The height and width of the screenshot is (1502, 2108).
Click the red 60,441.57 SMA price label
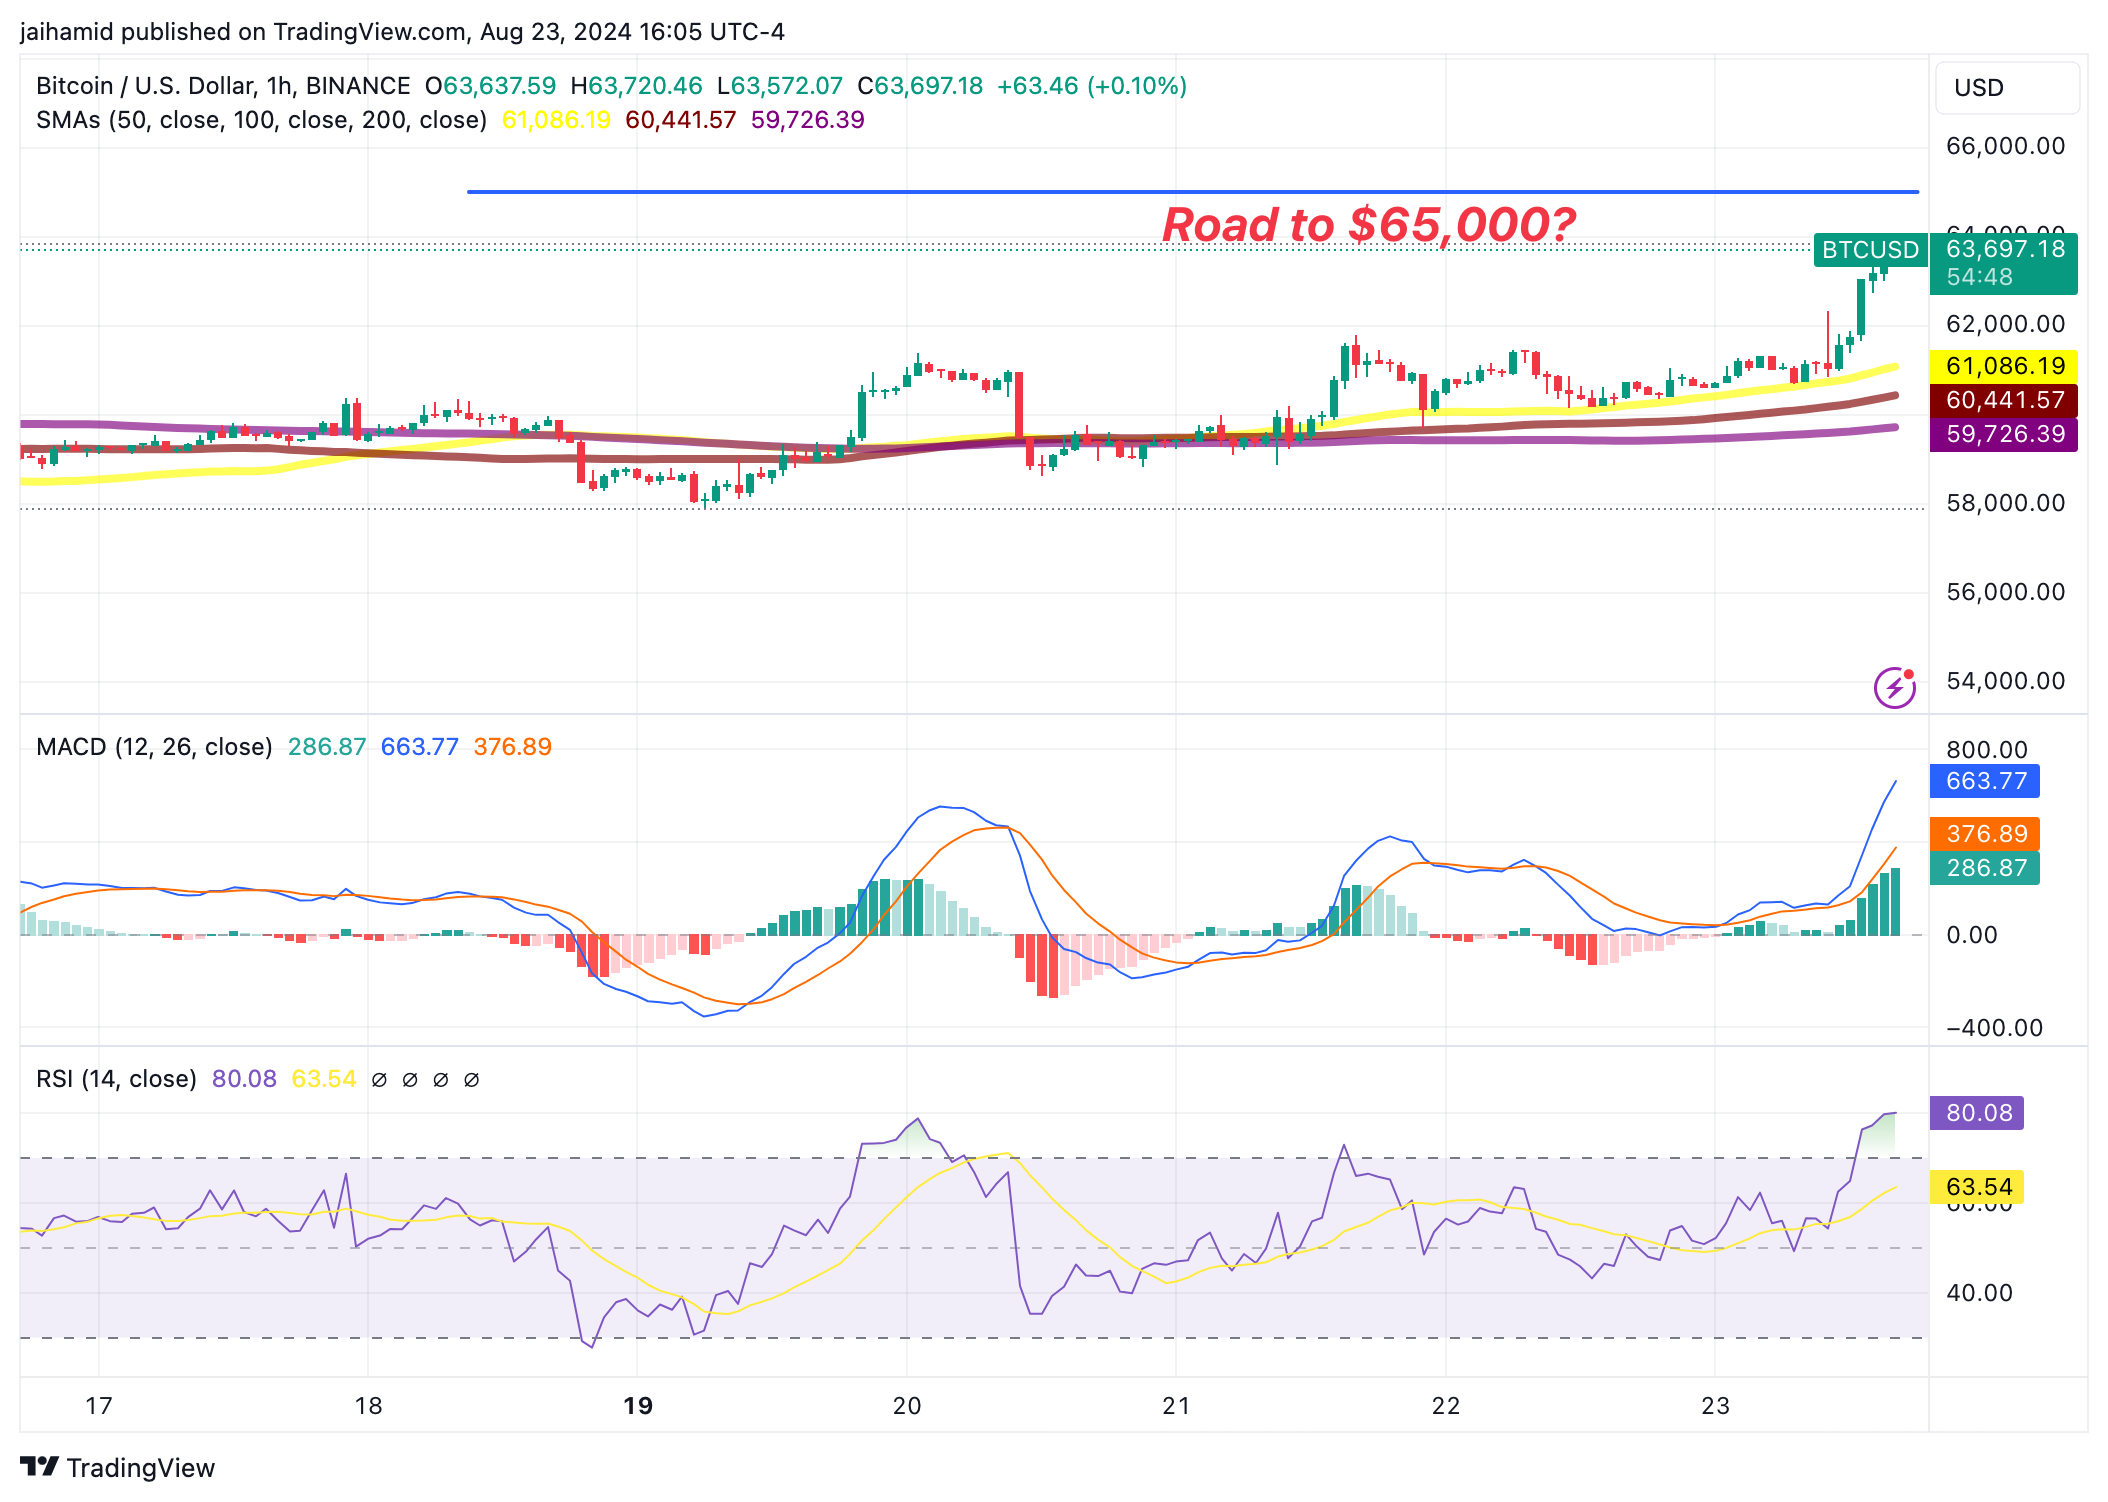pyautogui.click(x=2003, y=400)
